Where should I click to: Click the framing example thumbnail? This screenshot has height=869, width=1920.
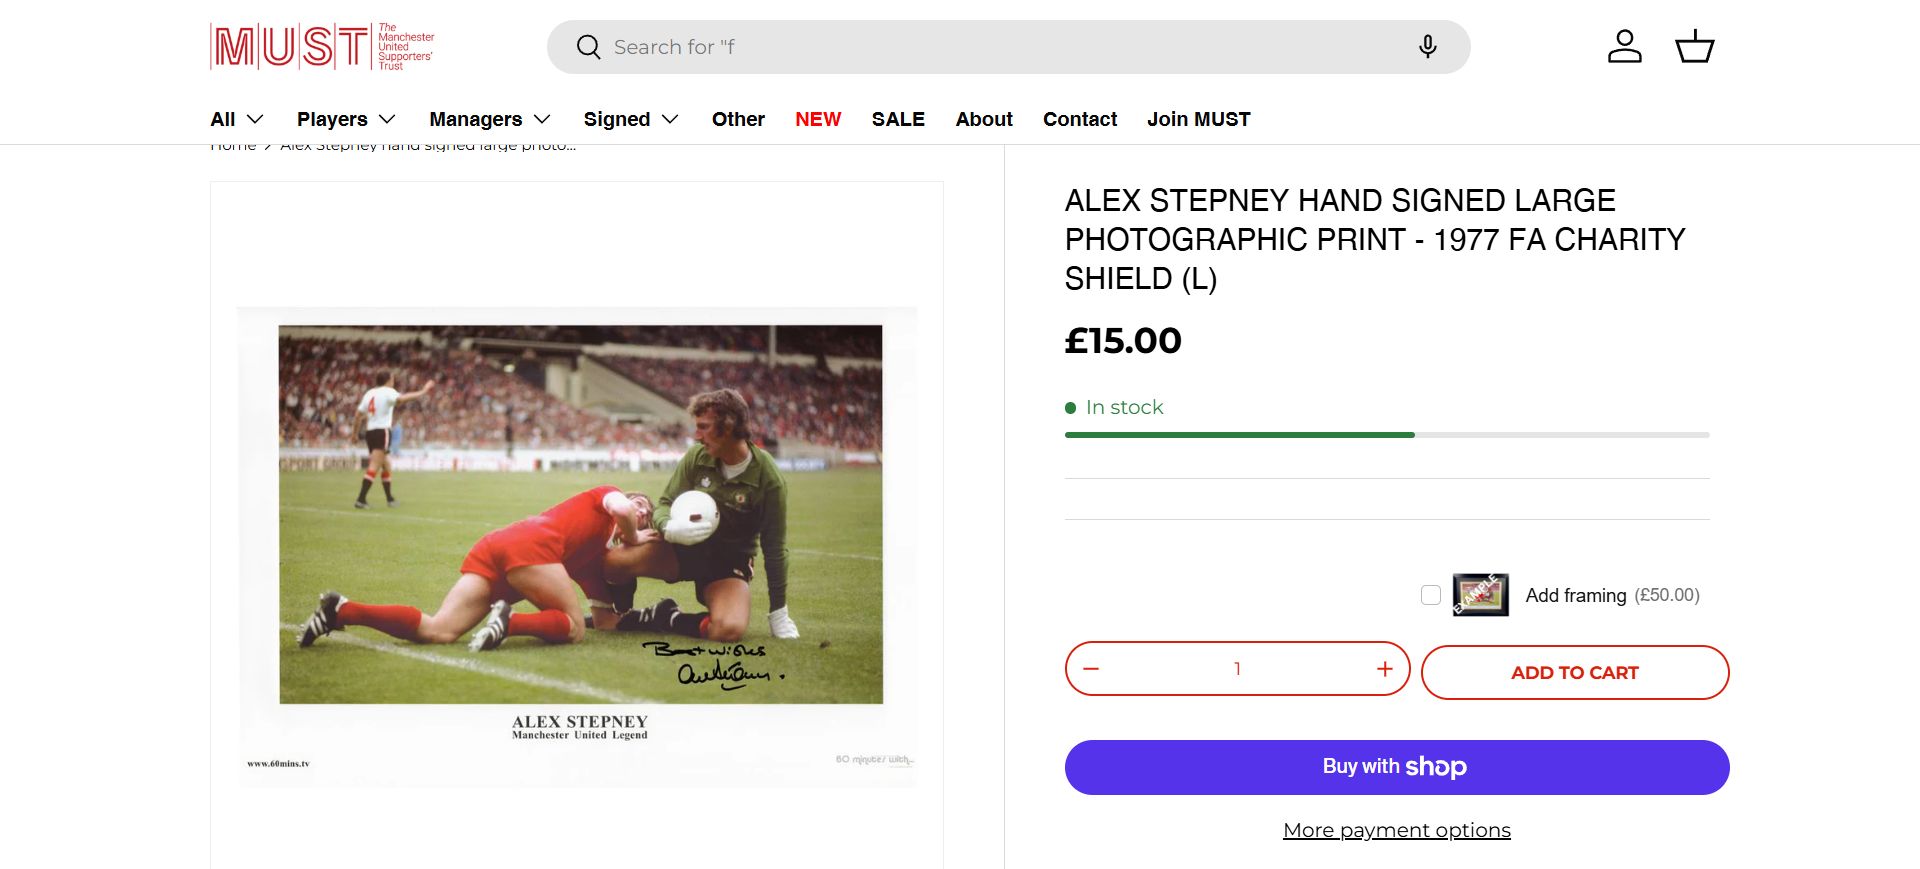[x=1480, y=595]
